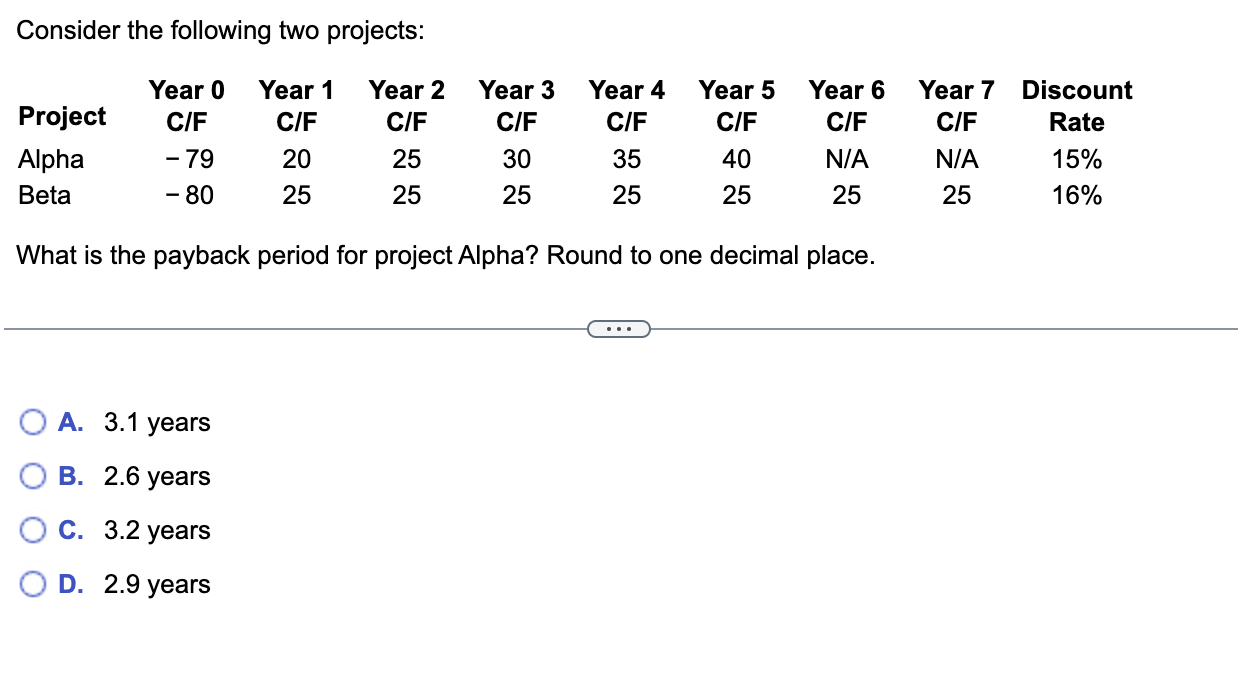Click the radio circle next to A
Screen dimensions: 1238x676
(x=32, y=422)
